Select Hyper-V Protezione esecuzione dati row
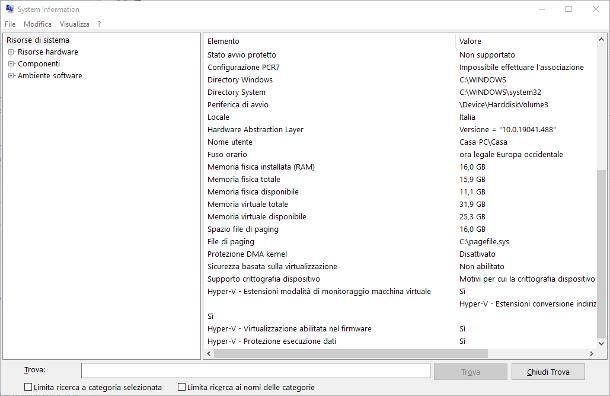610x396 pixels. pos(400,341)
